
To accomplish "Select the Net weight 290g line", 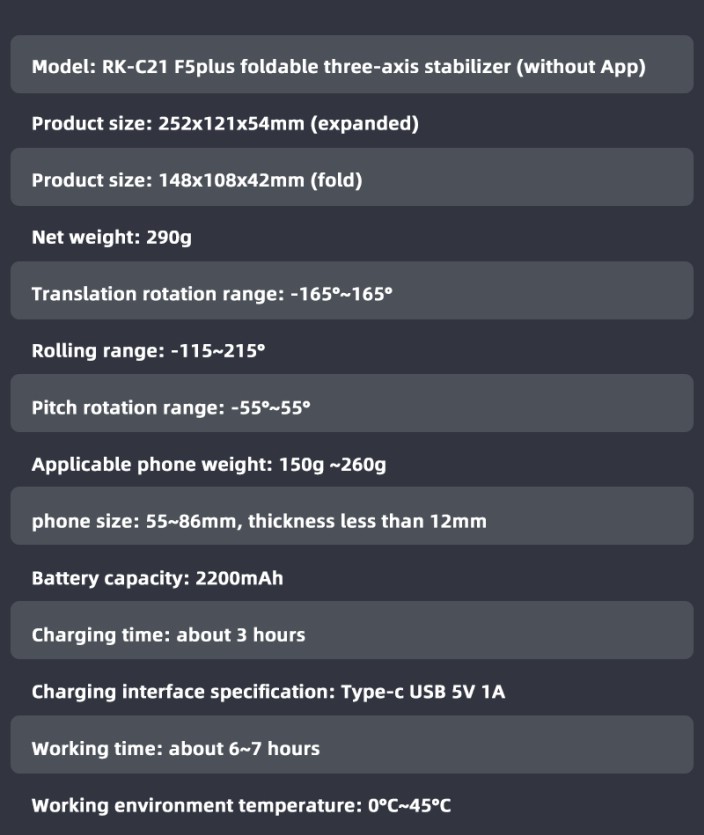I will tap(112, 237).
